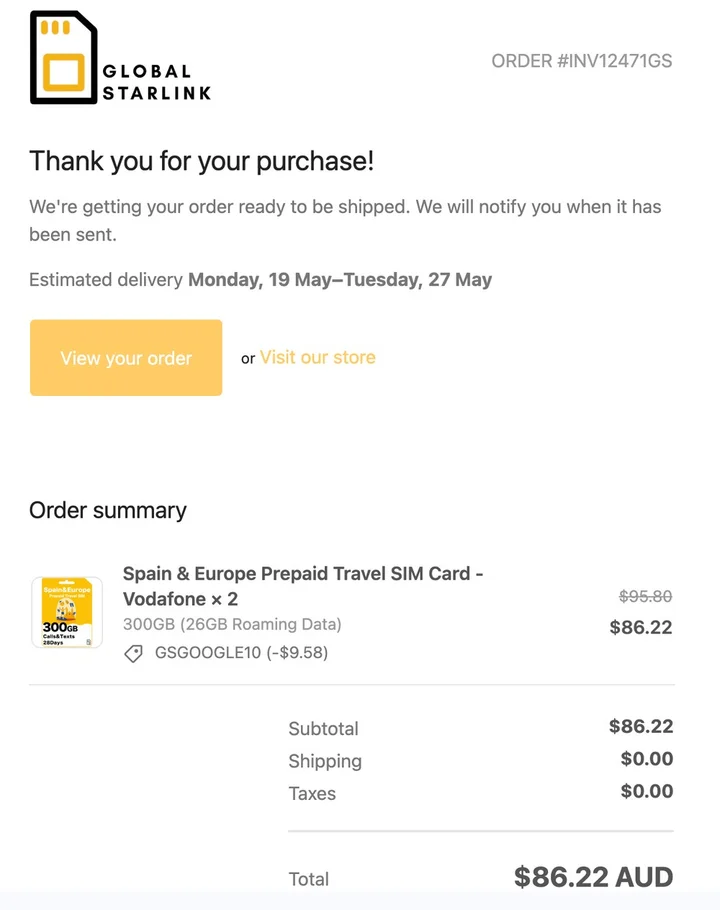Open the View your order button
The width and height of the screenshot is (720, 910).
coord(126,358)
